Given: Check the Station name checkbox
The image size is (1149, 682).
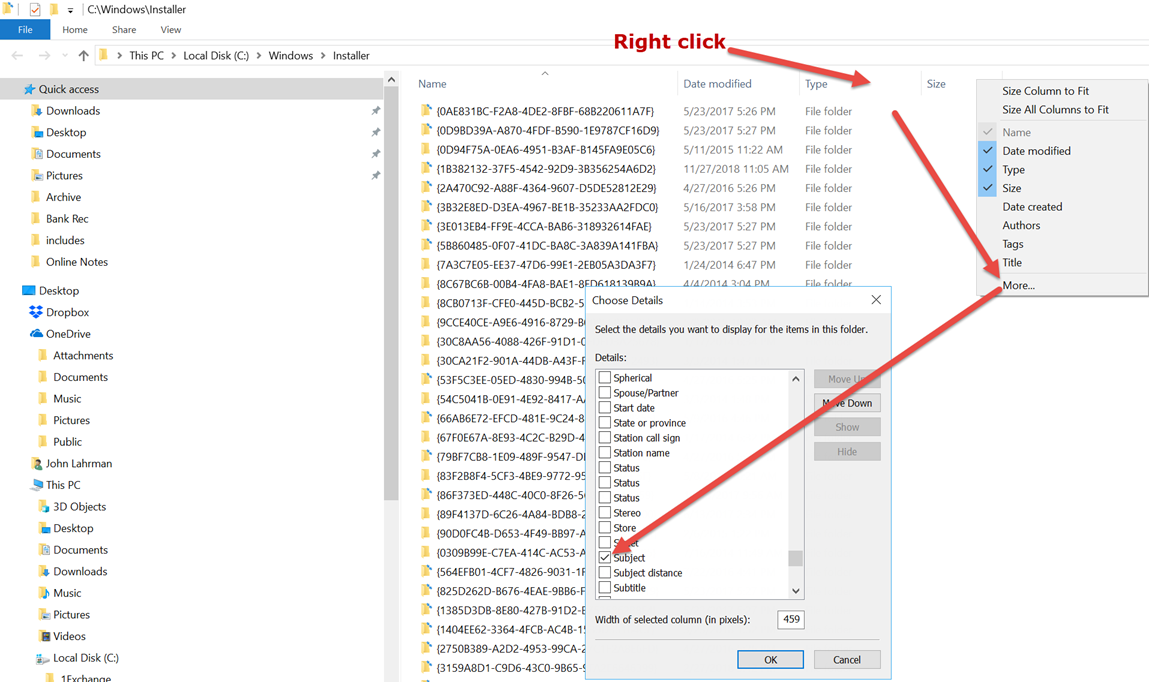Looking at the screenshot, I should (x=605, y=453).
